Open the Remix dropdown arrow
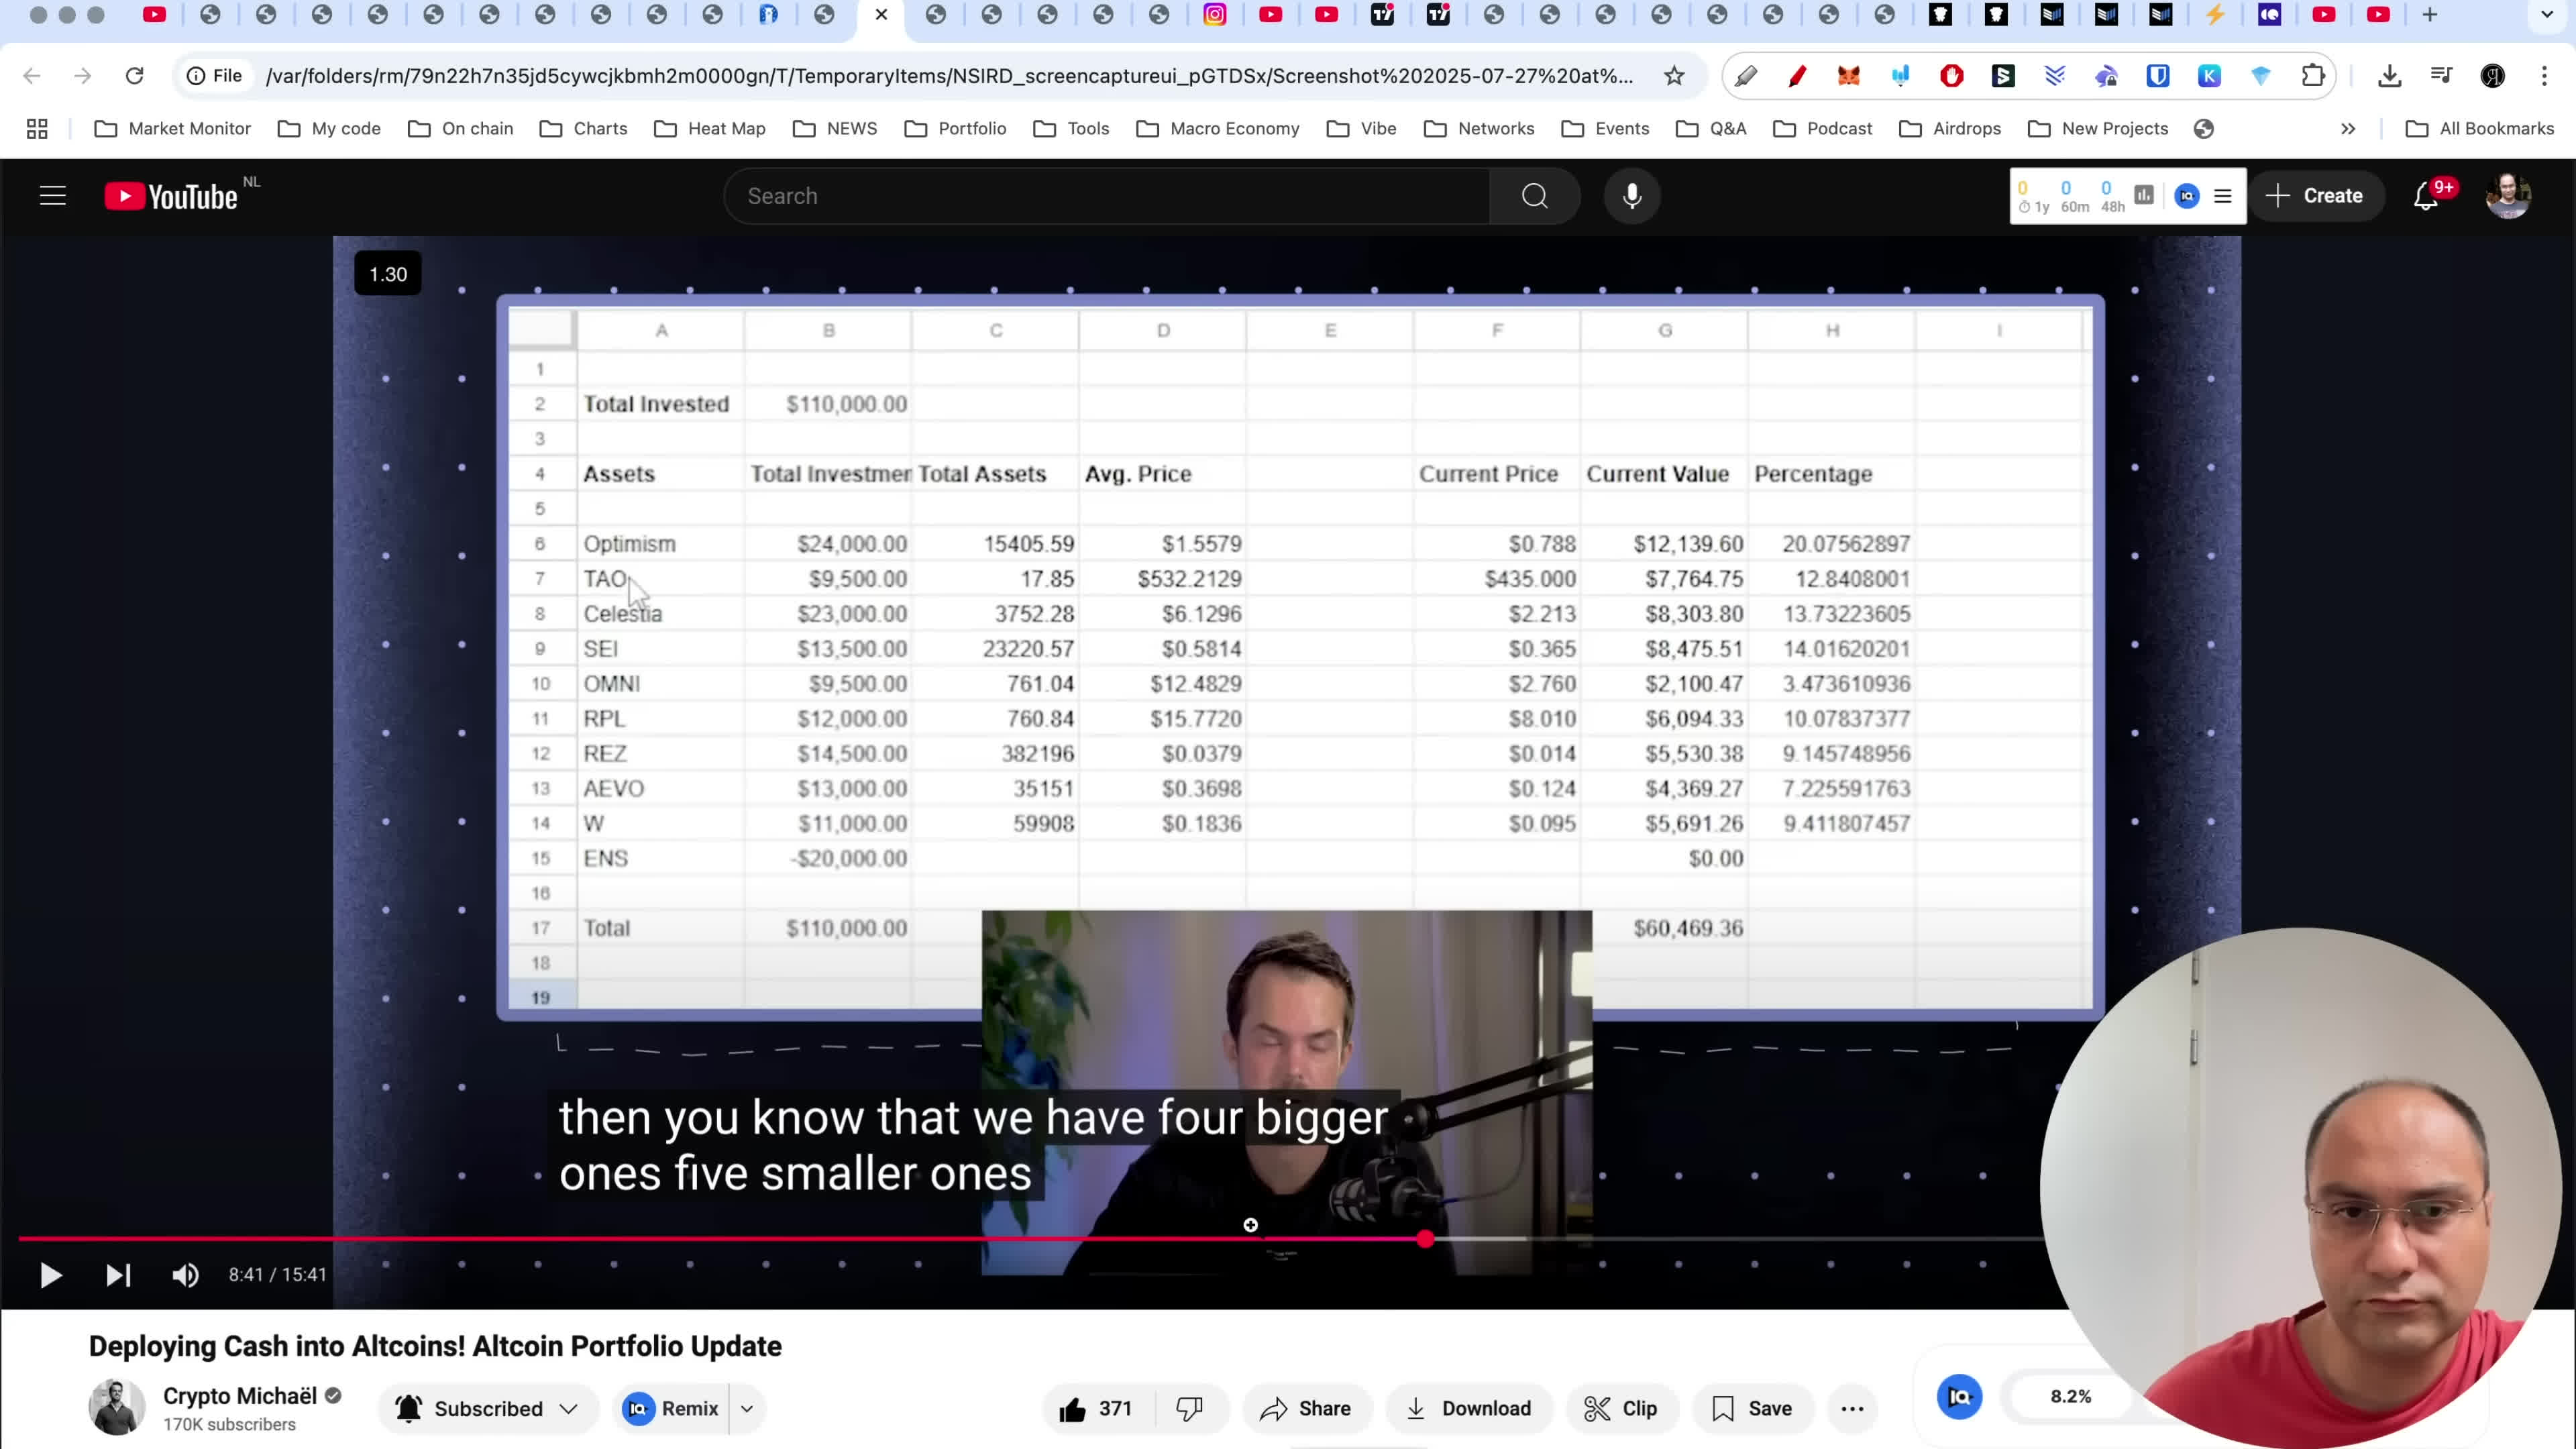 point(746,1408)
